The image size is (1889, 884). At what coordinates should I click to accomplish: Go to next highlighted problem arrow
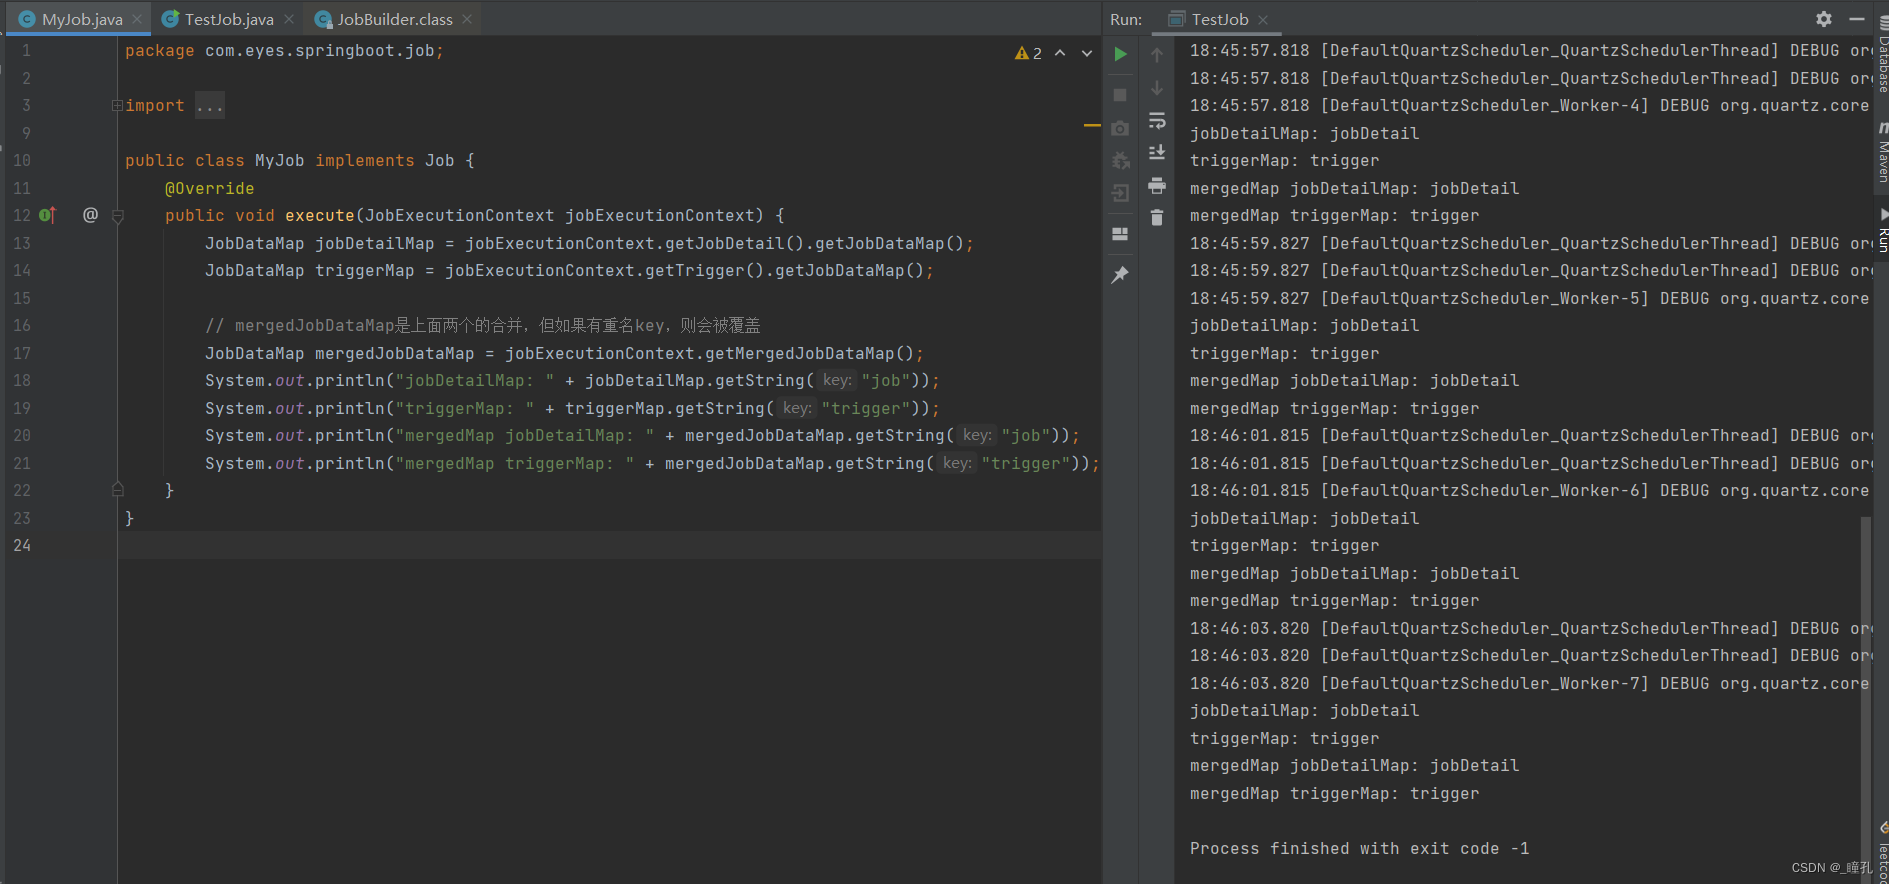point(1087,53)
